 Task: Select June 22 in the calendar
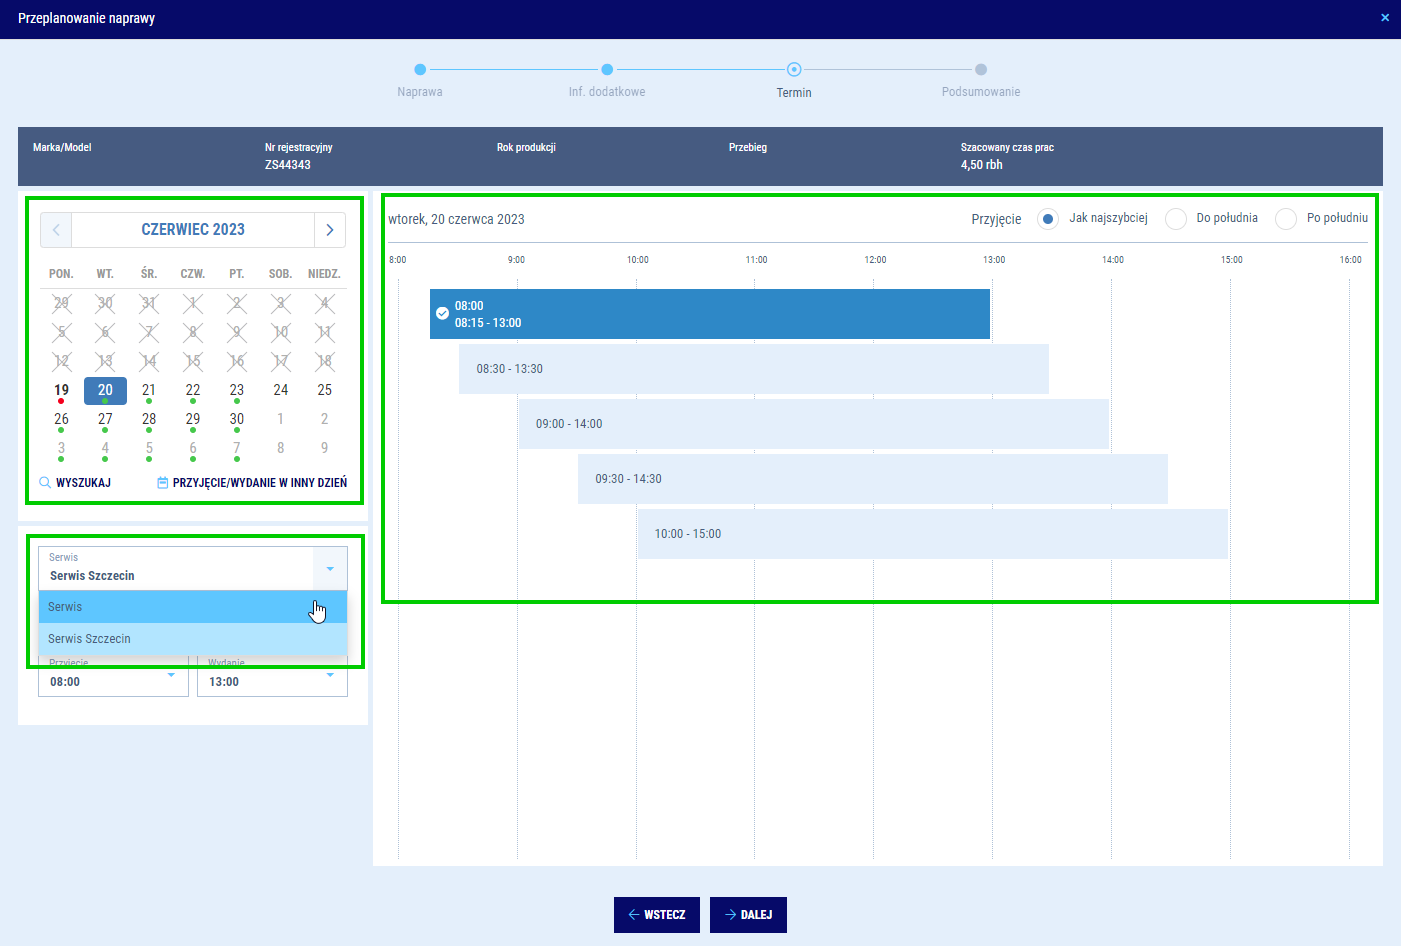(x=193, y=390)
